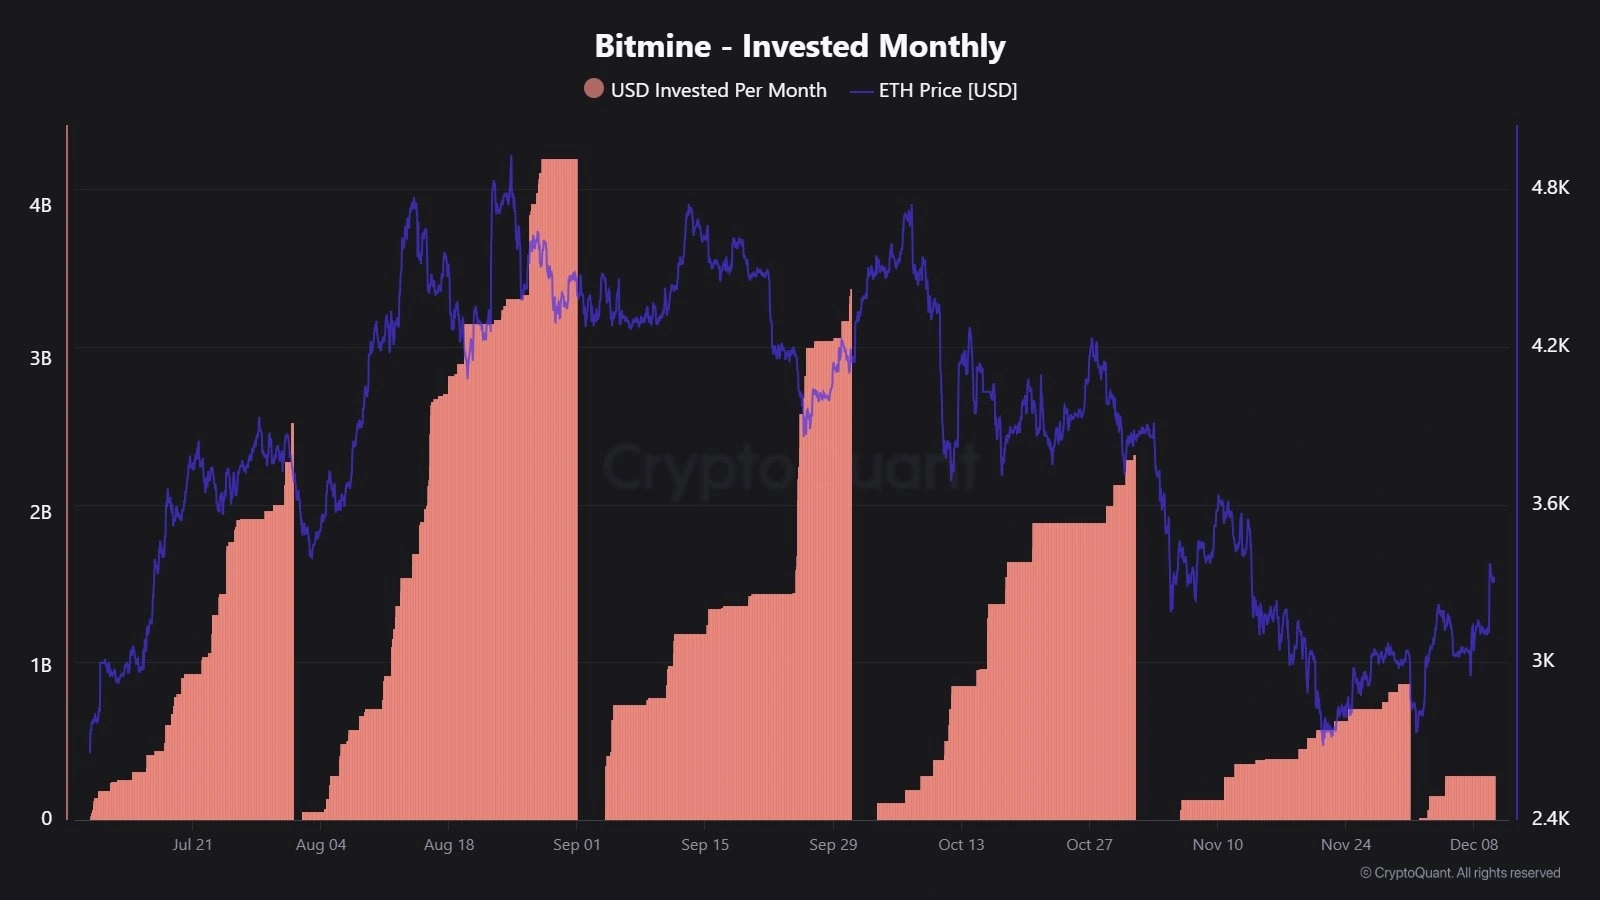Open the CryptoQuant copyright notice link
This screenshot has height=900, width=1600.
click(x=1459, y=873)
